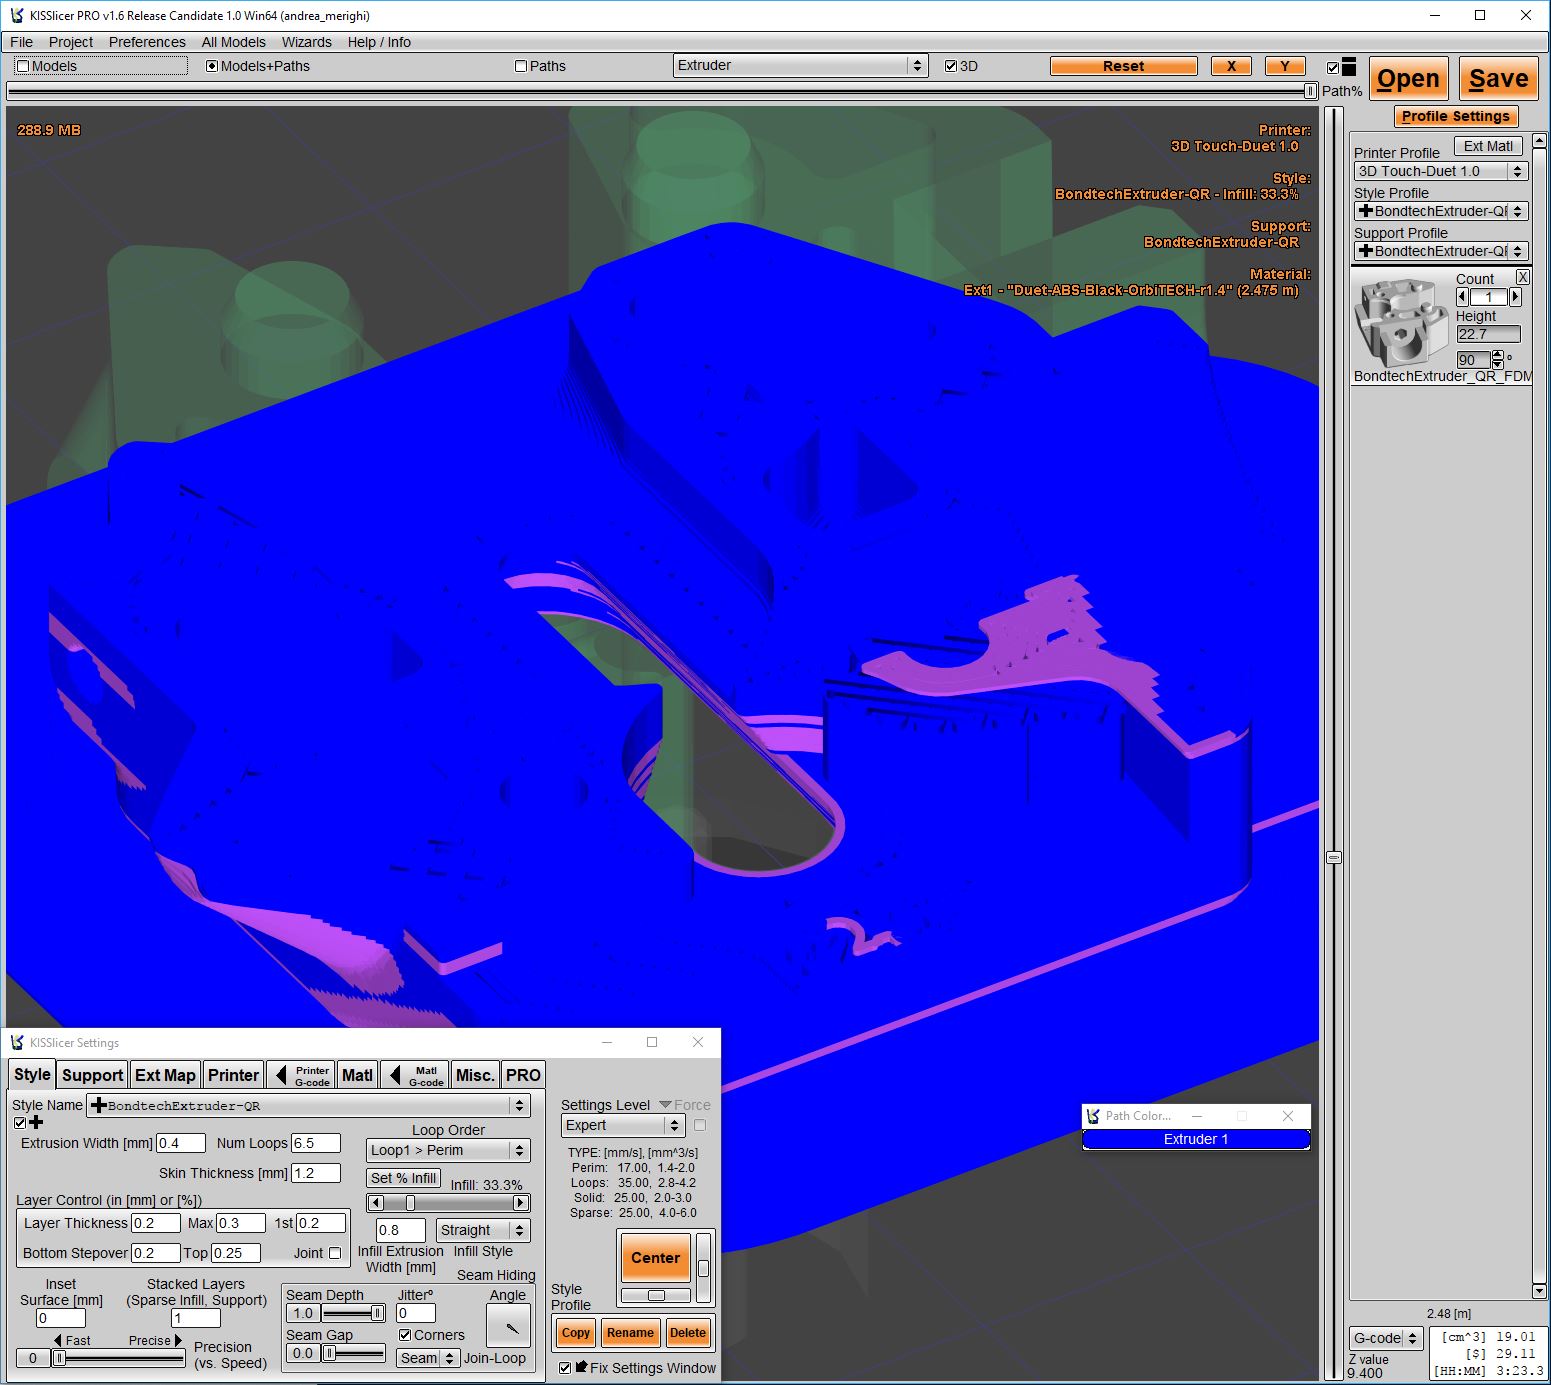Open the Extruder color-mode dropdown
Viewport: 1551px width, 1385px height.
(x=801, y=65)
